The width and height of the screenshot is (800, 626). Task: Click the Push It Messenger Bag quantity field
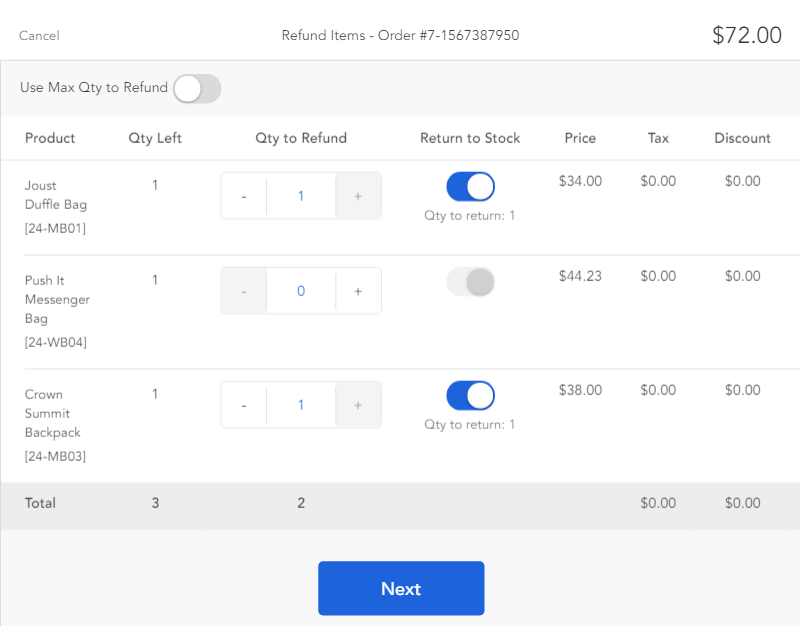tap(300, 290)
